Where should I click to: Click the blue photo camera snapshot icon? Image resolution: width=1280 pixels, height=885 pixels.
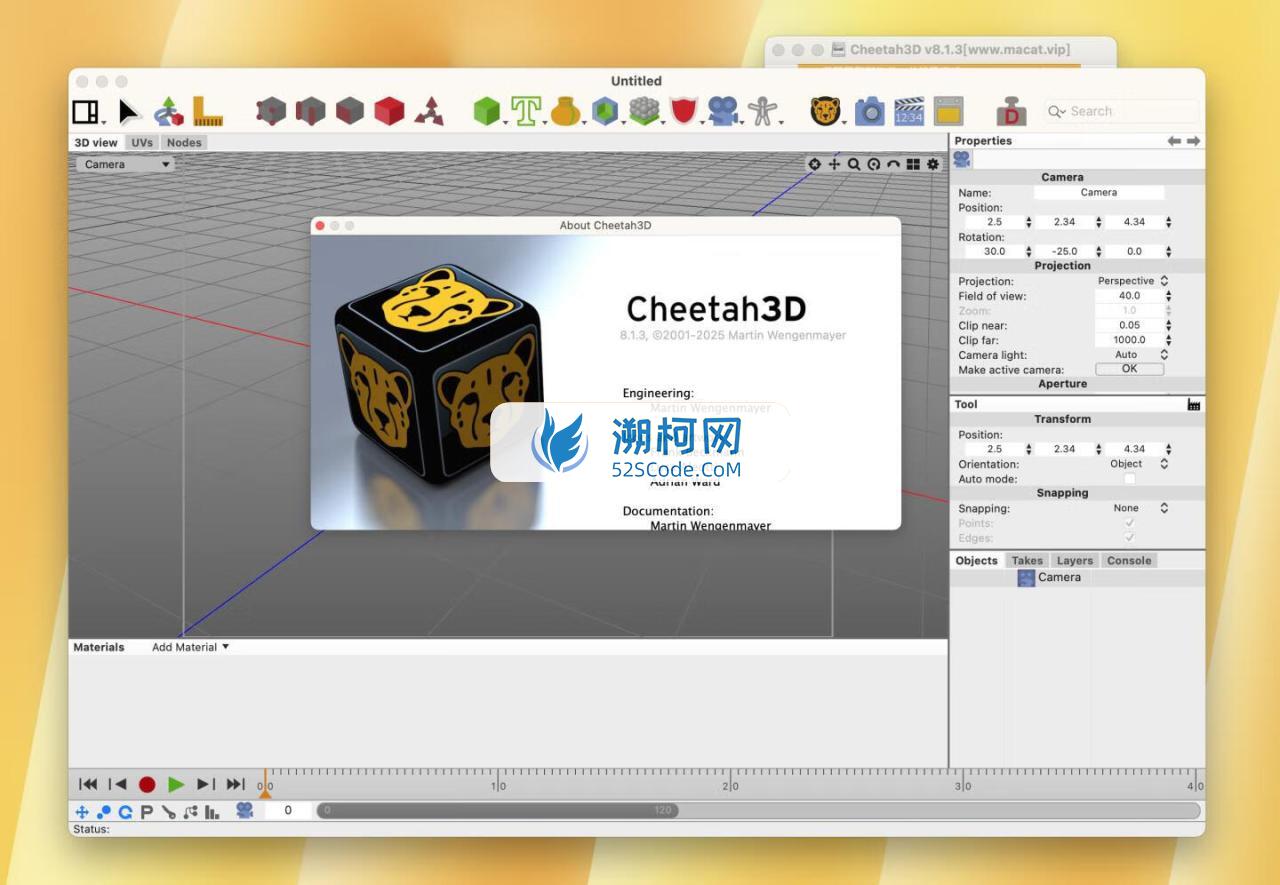click(x=869, y=111)
